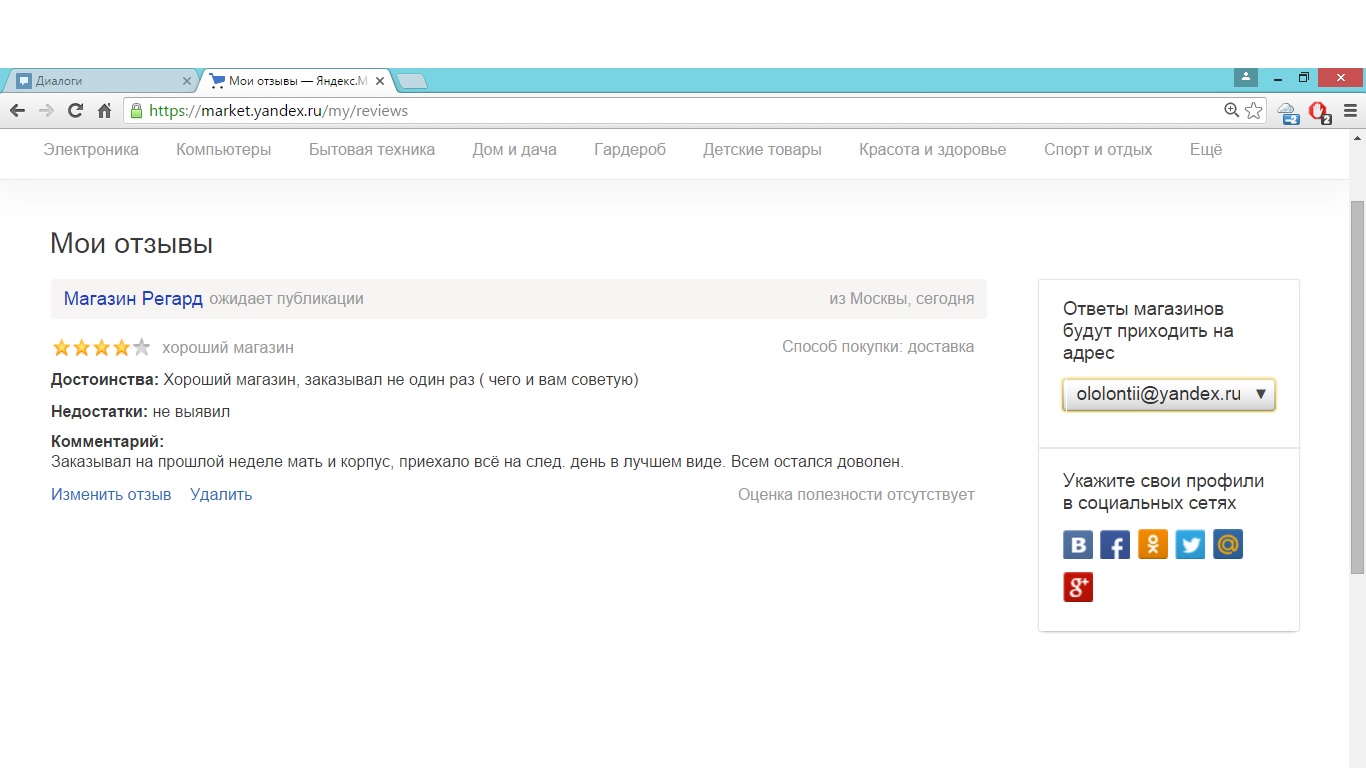Open the Детские товары category
Screen dimensions: 1366x768
(x=762, y=150)
